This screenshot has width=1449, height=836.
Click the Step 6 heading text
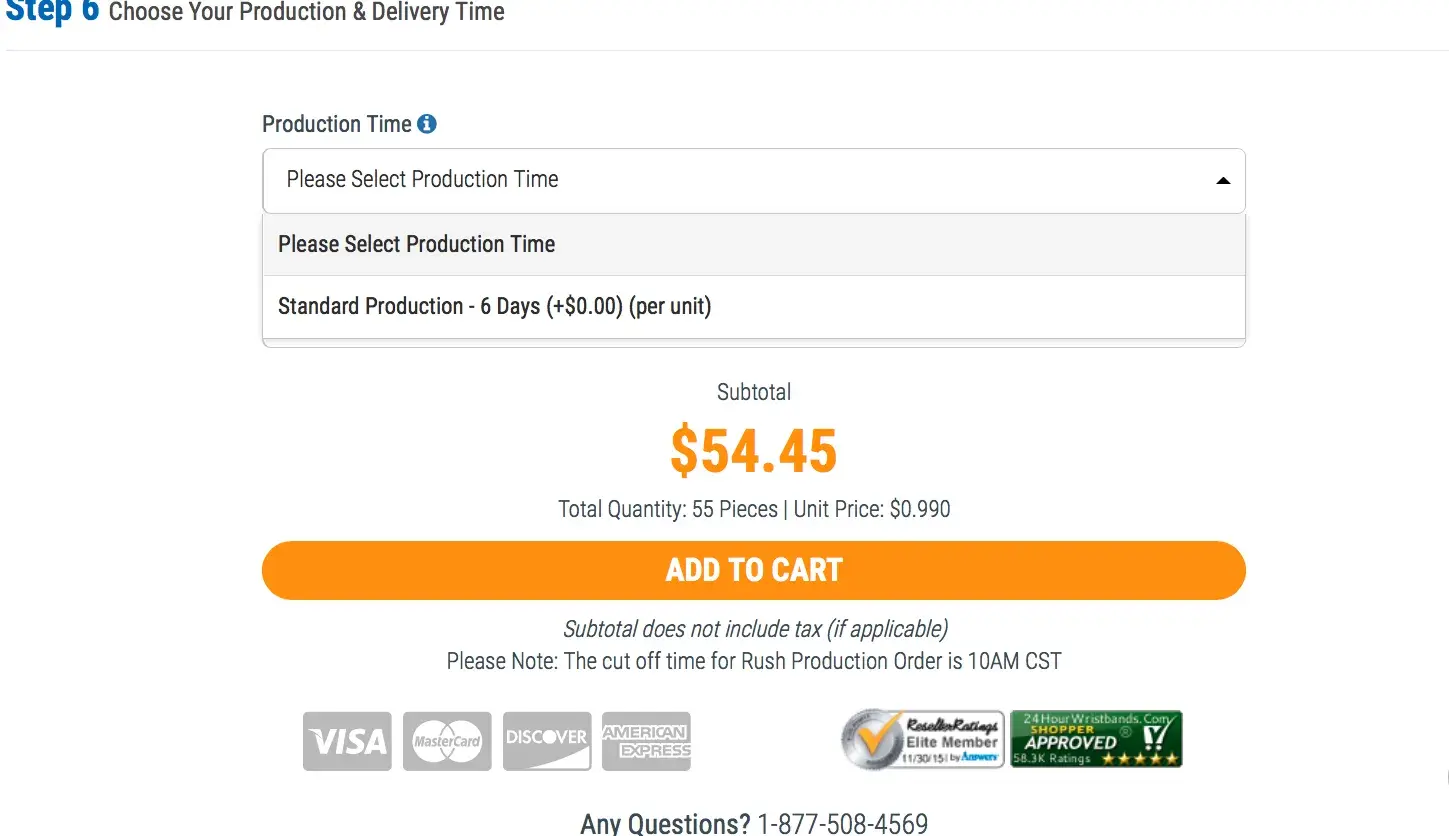tap(52, 12)
